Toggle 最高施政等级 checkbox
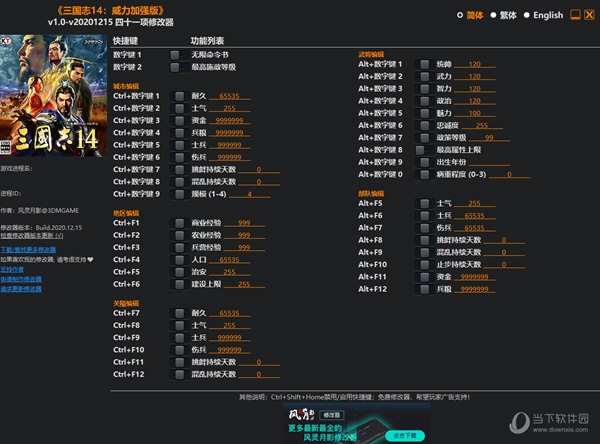 (x=177, y=67)
